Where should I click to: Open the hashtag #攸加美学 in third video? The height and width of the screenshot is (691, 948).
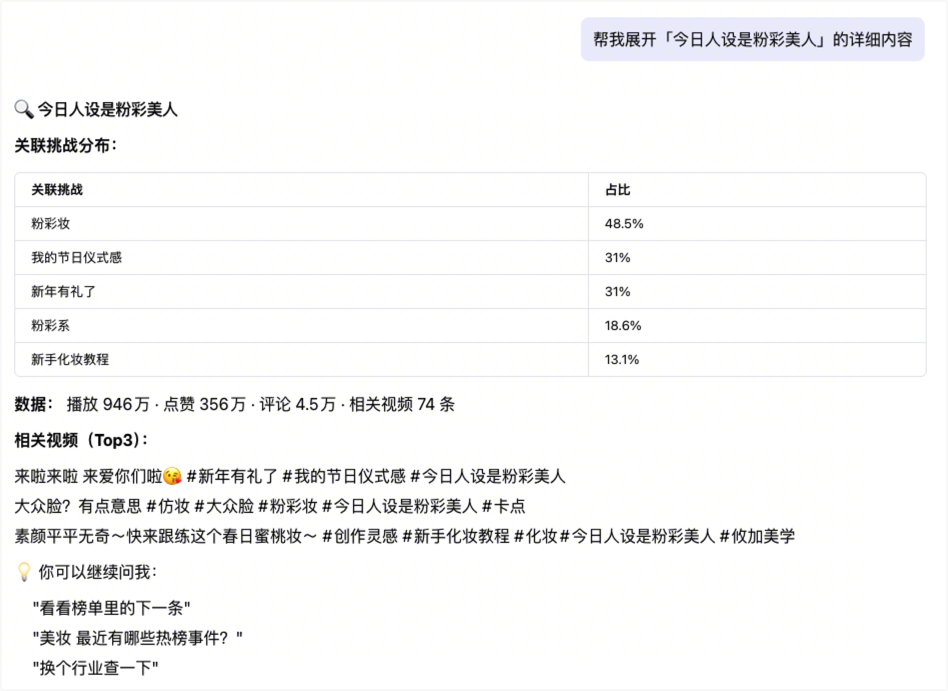coord(758,536)
